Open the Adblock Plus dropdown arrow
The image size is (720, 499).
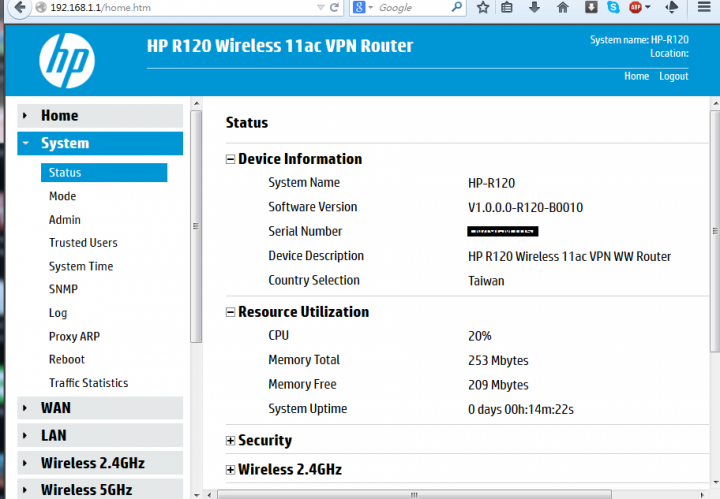coord(648,7)
